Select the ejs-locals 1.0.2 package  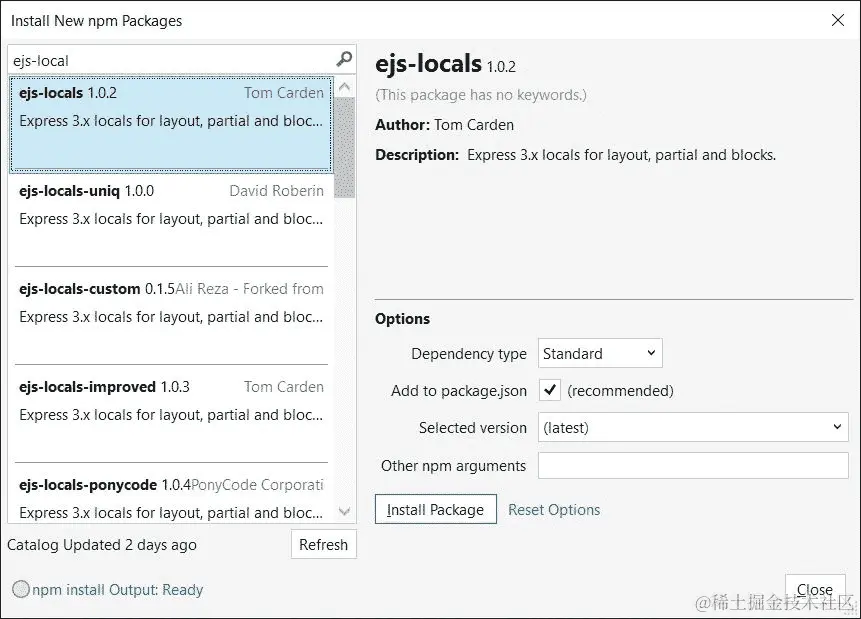[x=171, y=121]
